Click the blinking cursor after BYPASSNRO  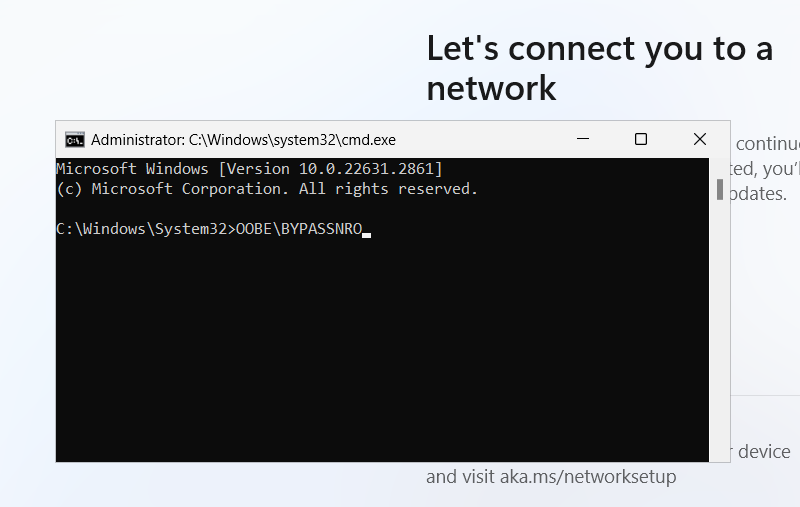[367, 234]
